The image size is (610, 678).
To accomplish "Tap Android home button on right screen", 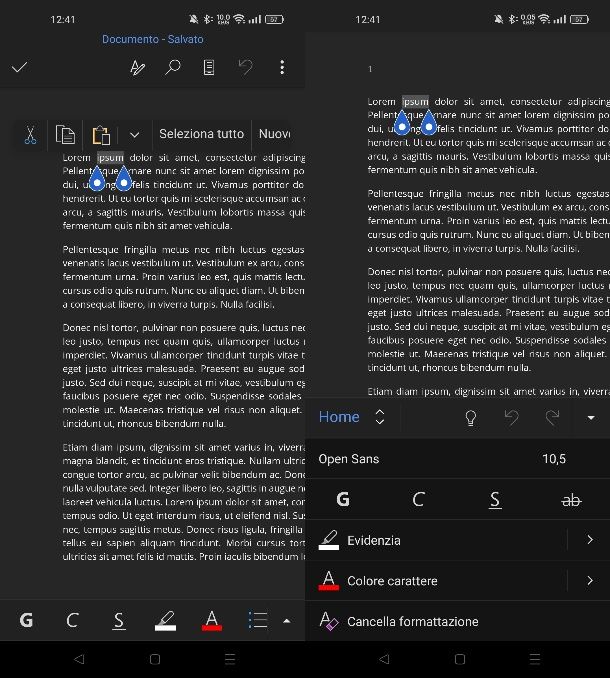I will tap(460, 659).
